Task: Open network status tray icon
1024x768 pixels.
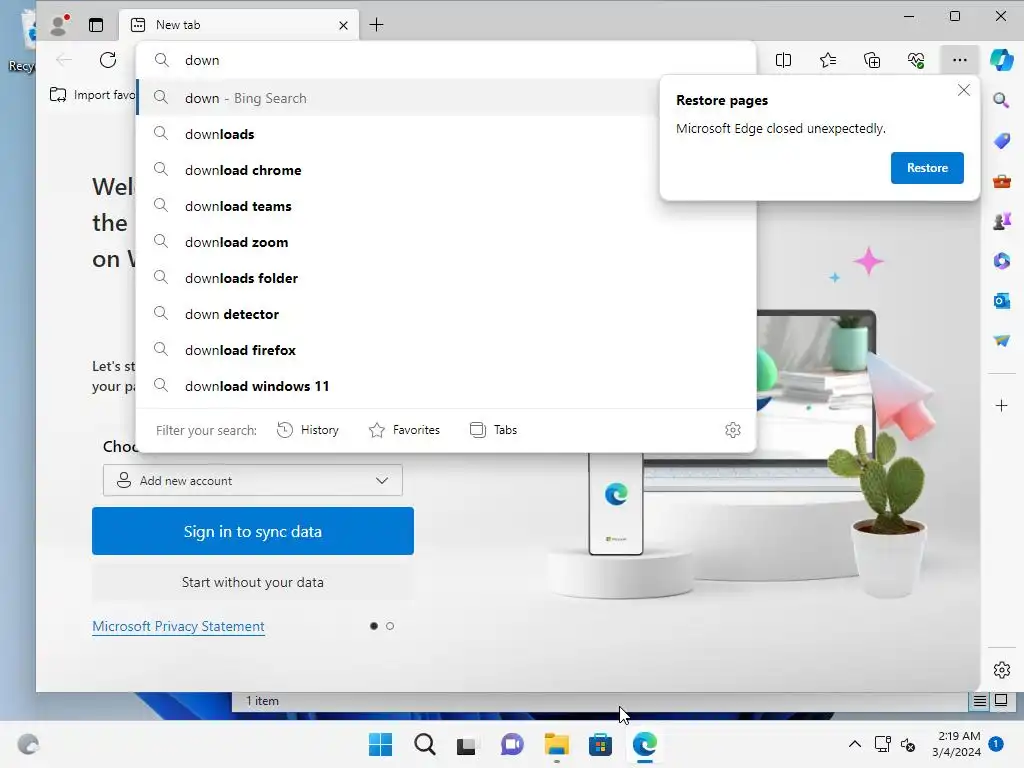Action: [882, 744]
